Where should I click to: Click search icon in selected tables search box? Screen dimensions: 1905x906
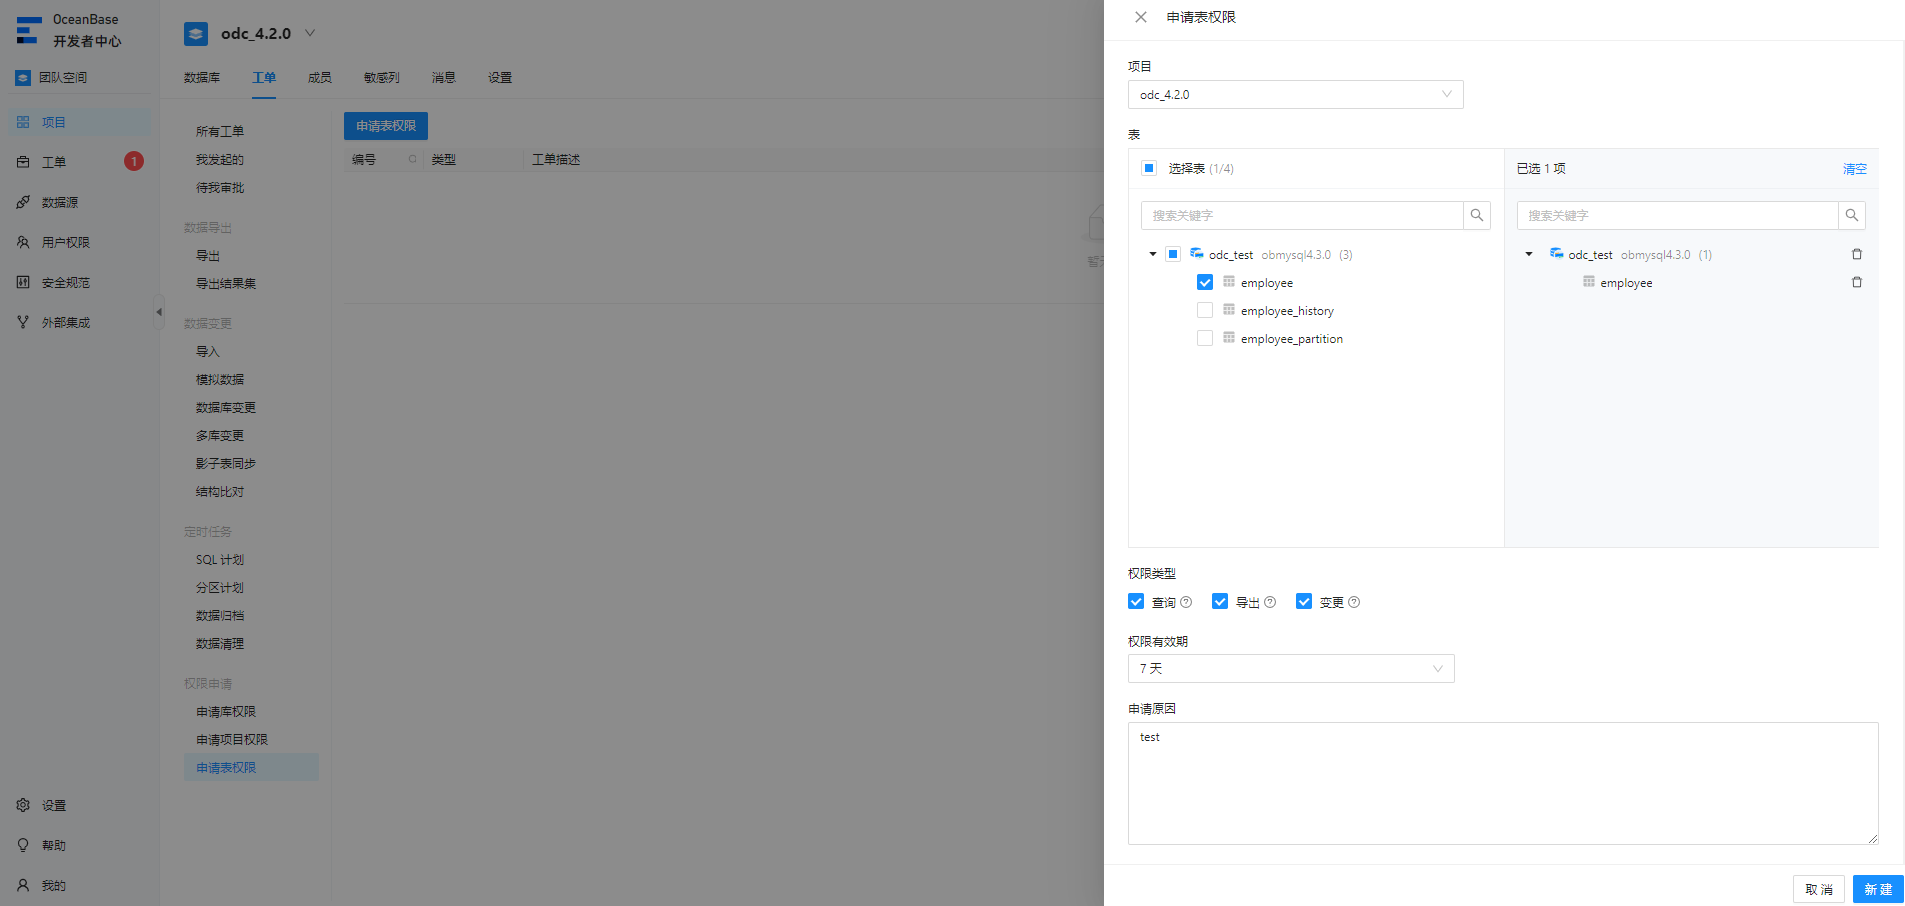(x=1851, y=215)
